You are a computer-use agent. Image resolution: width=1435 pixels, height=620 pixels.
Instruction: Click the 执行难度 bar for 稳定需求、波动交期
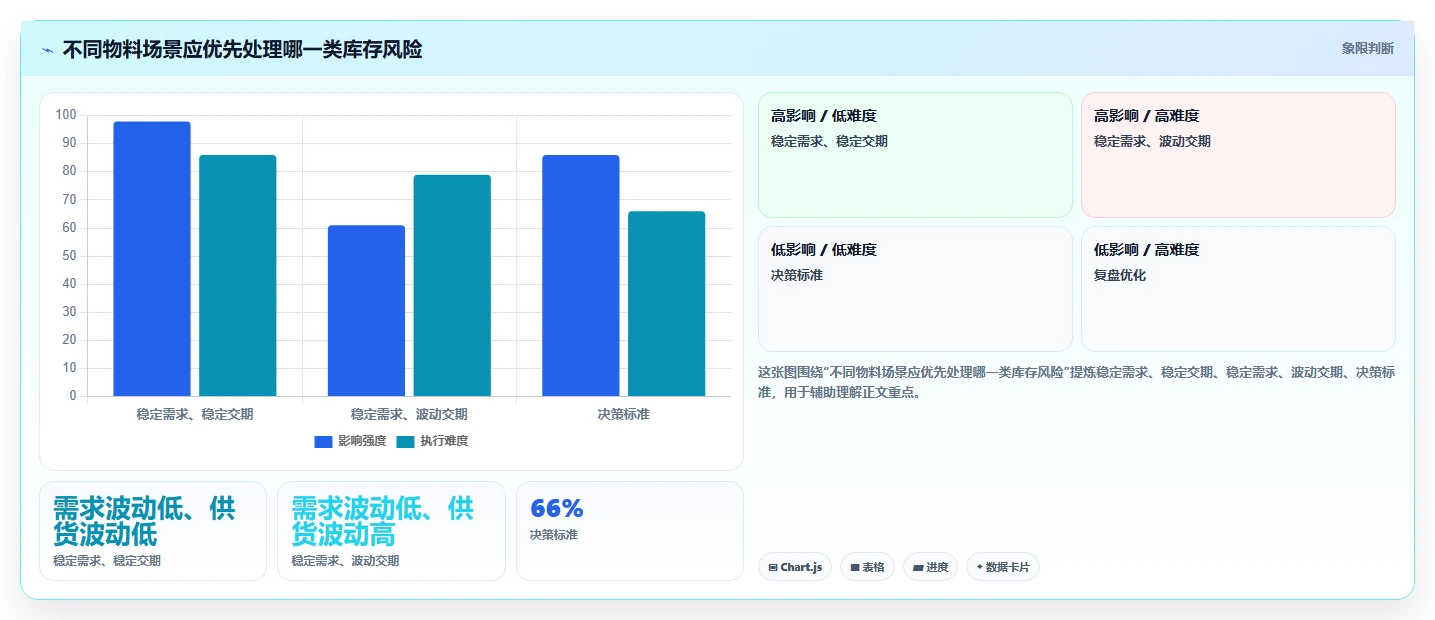pyautogui.click(x=452, y=286)
